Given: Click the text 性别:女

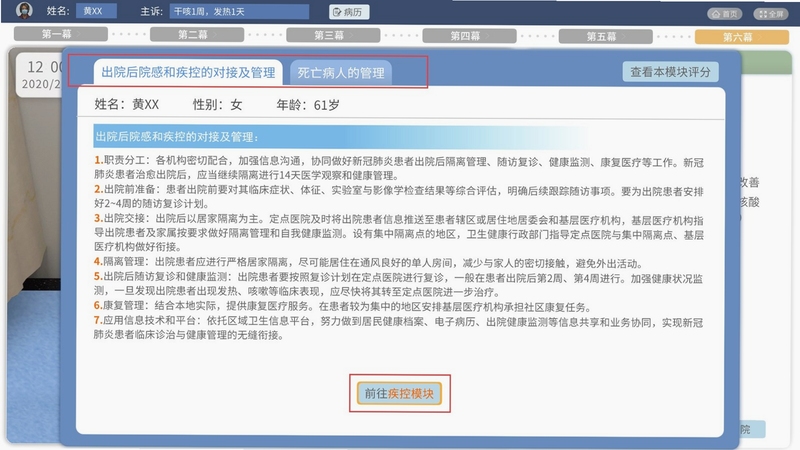Looking at the screenshot, I should coord(217,105).
